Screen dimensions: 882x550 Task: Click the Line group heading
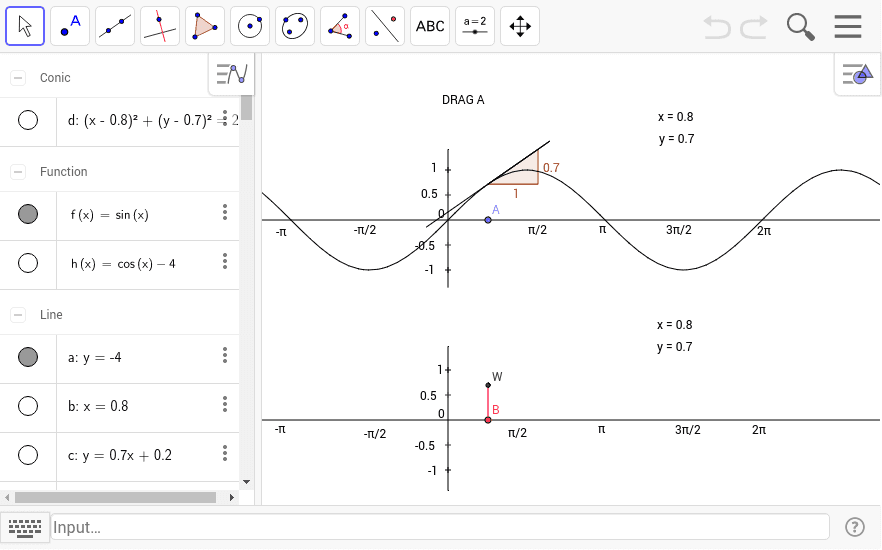51,314
